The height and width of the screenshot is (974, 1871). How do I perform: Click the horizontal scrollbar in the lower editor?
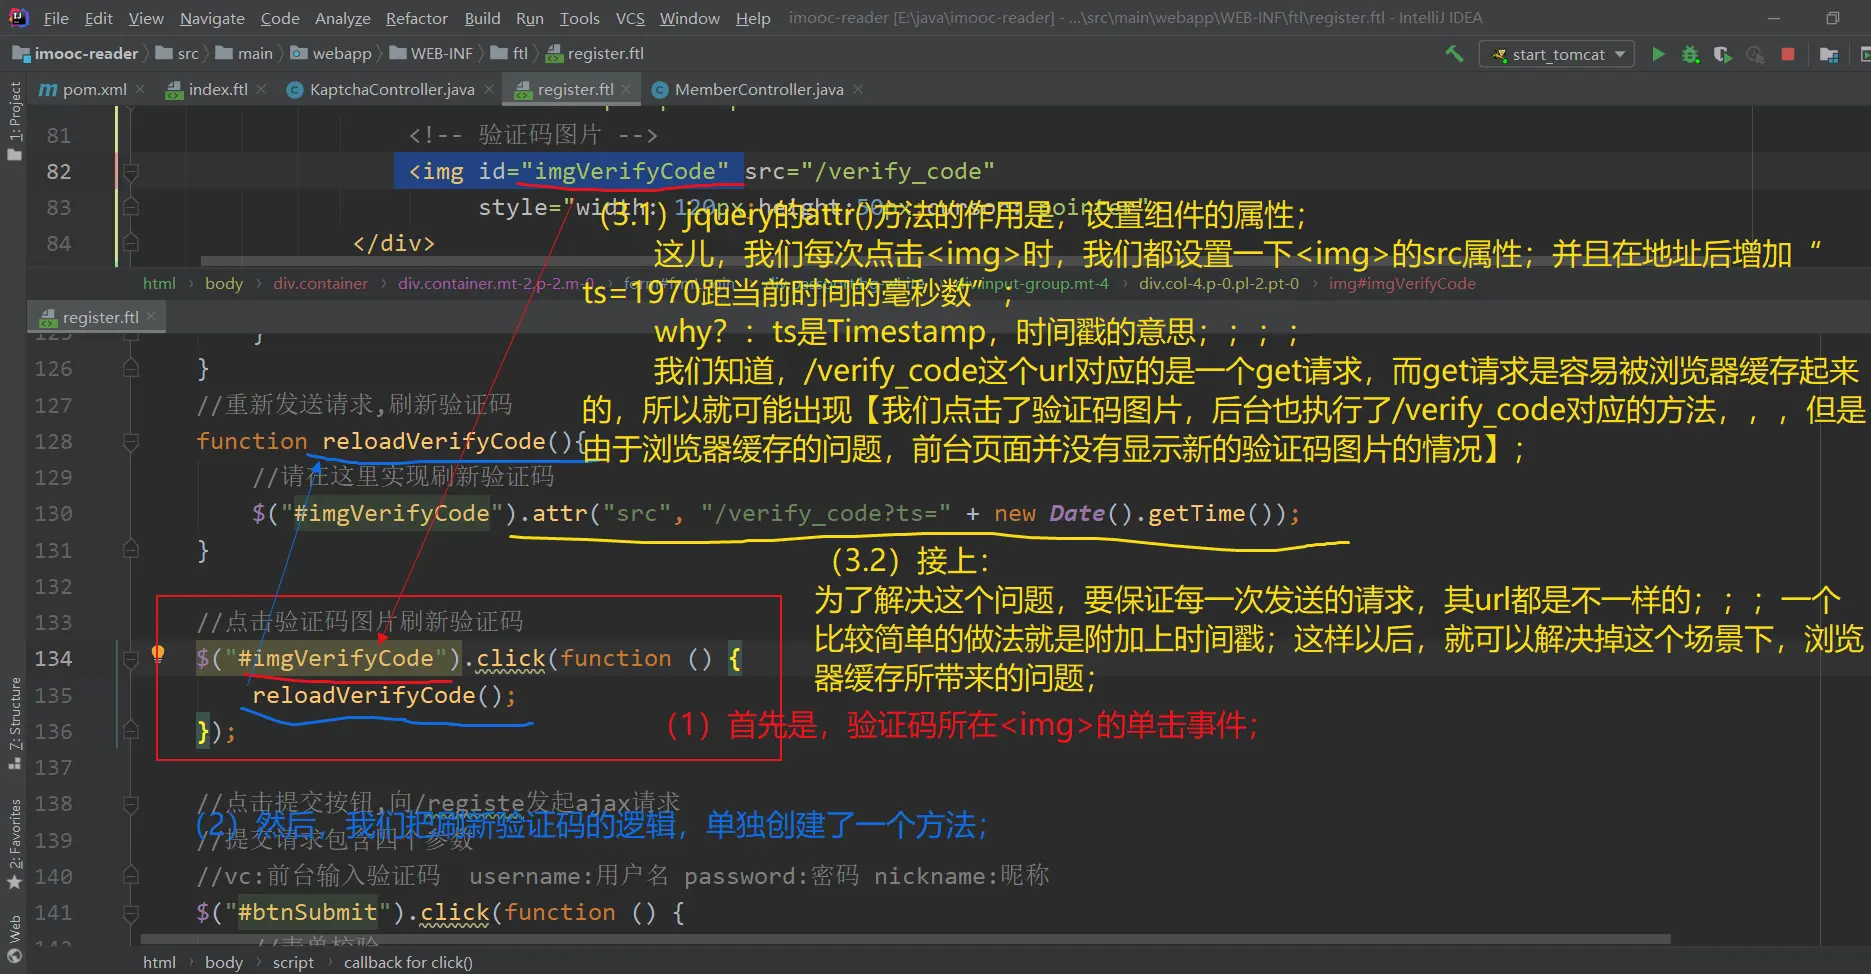(x=905, y=939)
